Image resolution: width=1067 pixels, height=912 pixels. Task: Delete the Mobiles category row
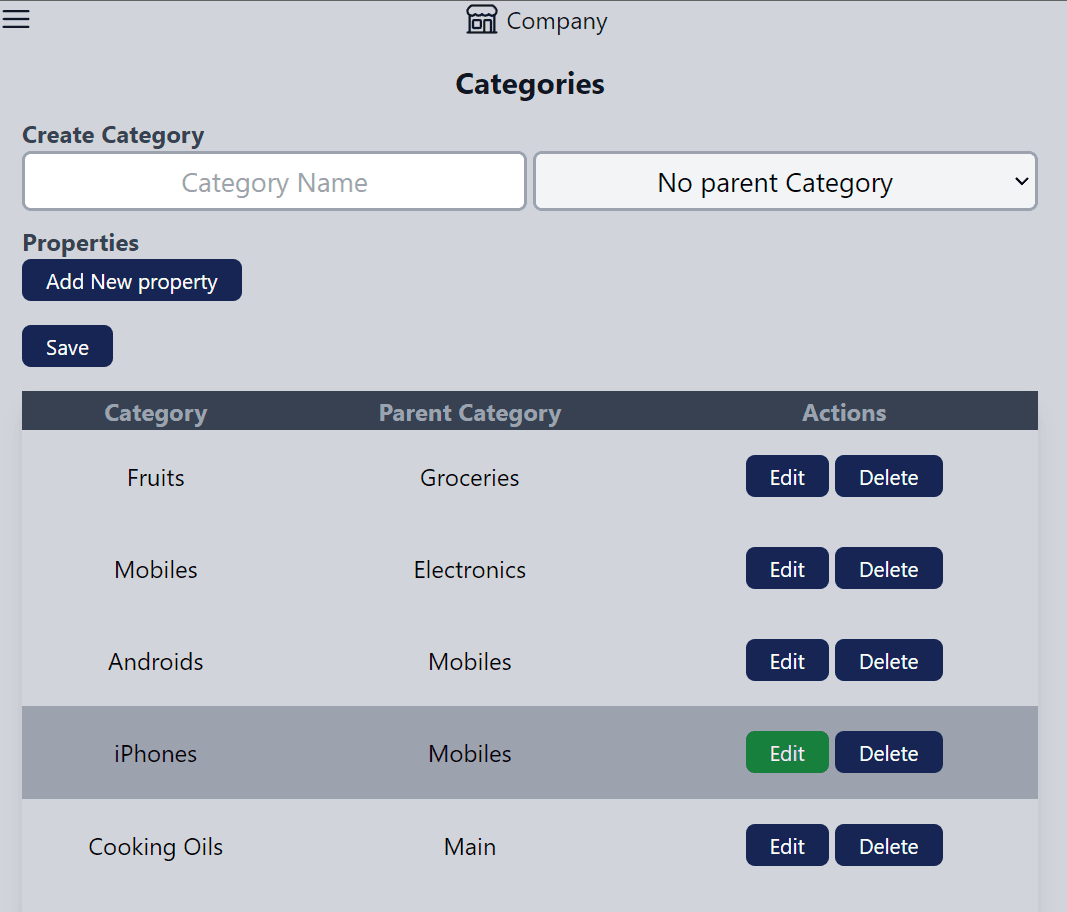point(888,569)
